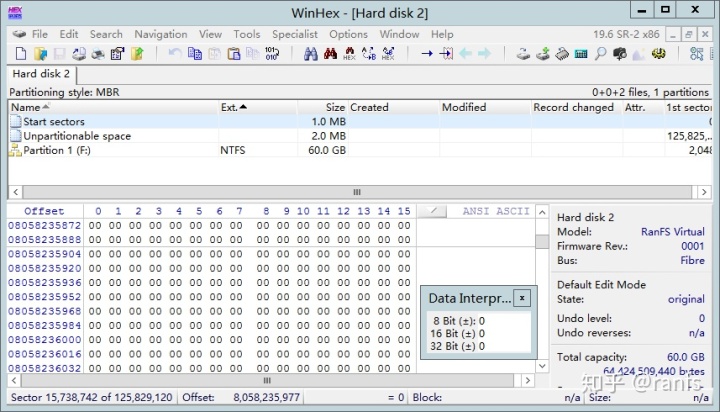The image size is (720, 412).
Task: Click the Open file folder icon
Action: (x=40, y=54)
